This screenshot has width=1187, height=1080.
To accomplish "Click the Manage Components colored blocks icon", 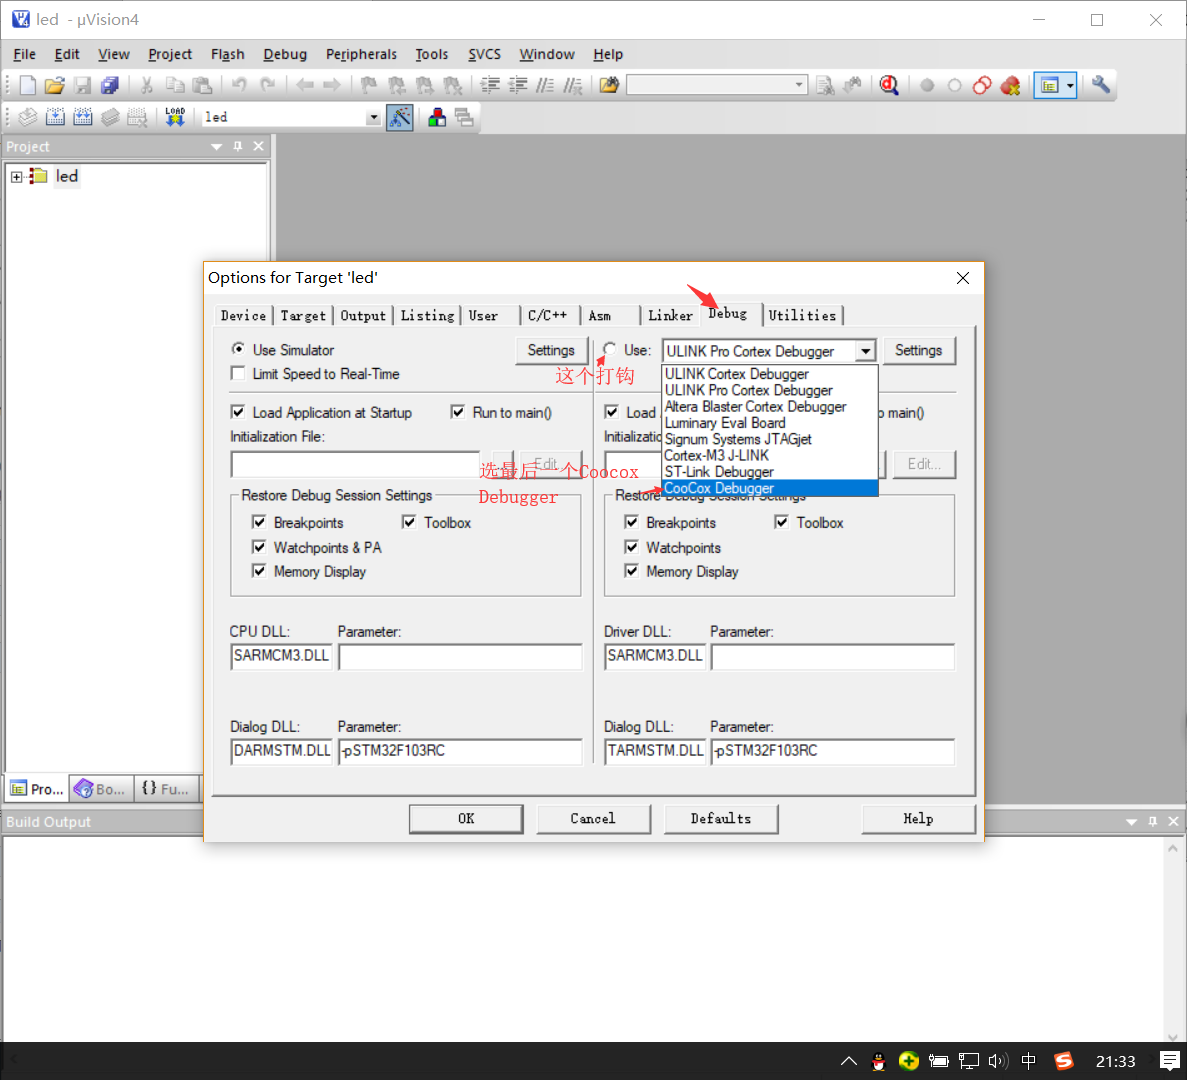I will coord(437,117).
